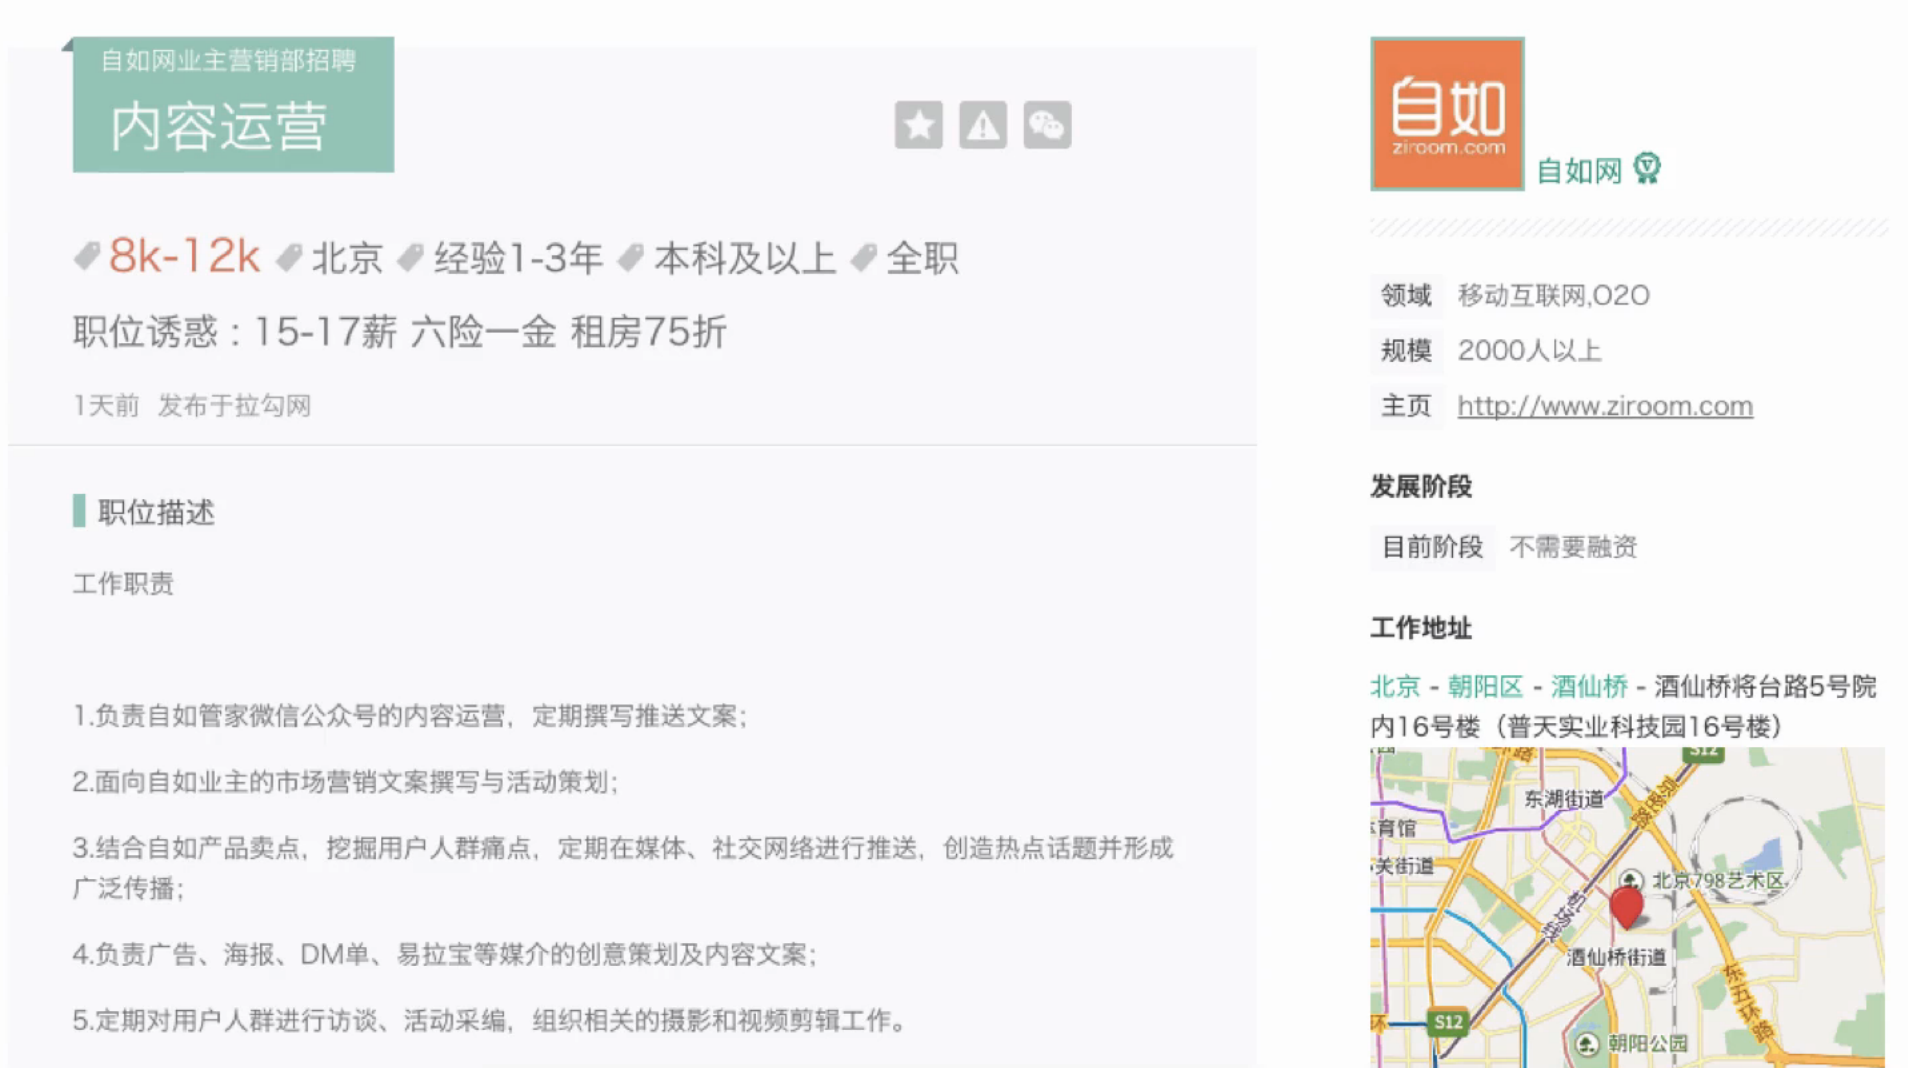This screenshot has height=1068, width=1908.
Task: Click the WeChat share icon
Action: click(x=1047, y=125)
